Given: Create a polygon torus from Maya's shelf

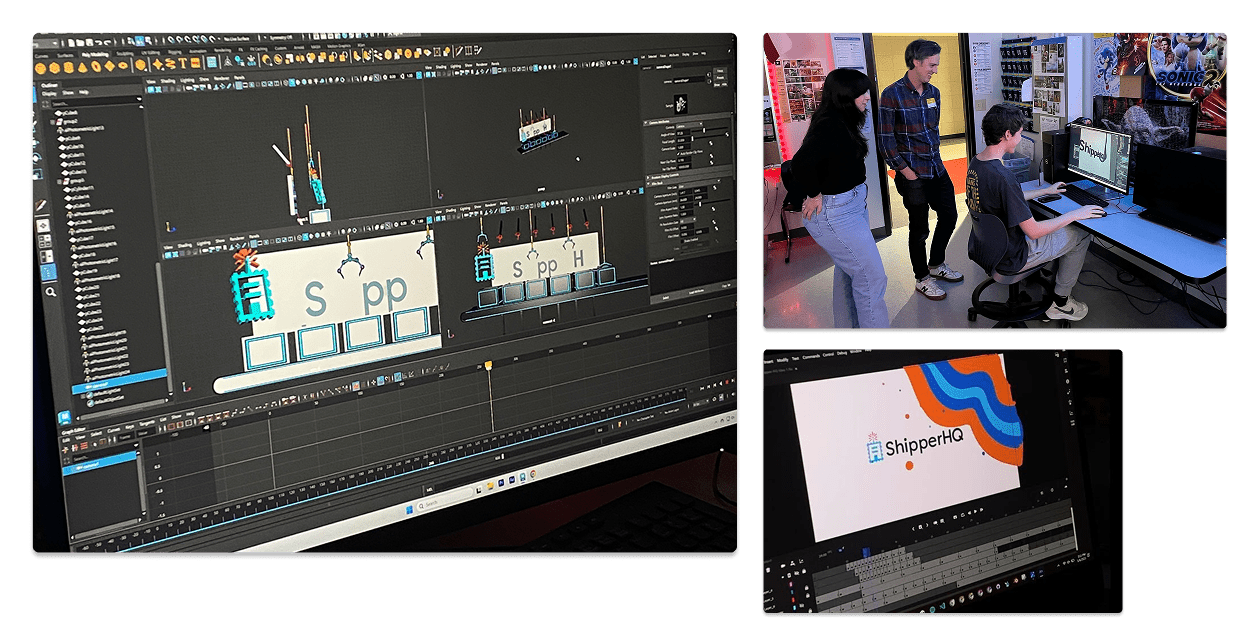Looking at the screenshot, I should [97, 67].
